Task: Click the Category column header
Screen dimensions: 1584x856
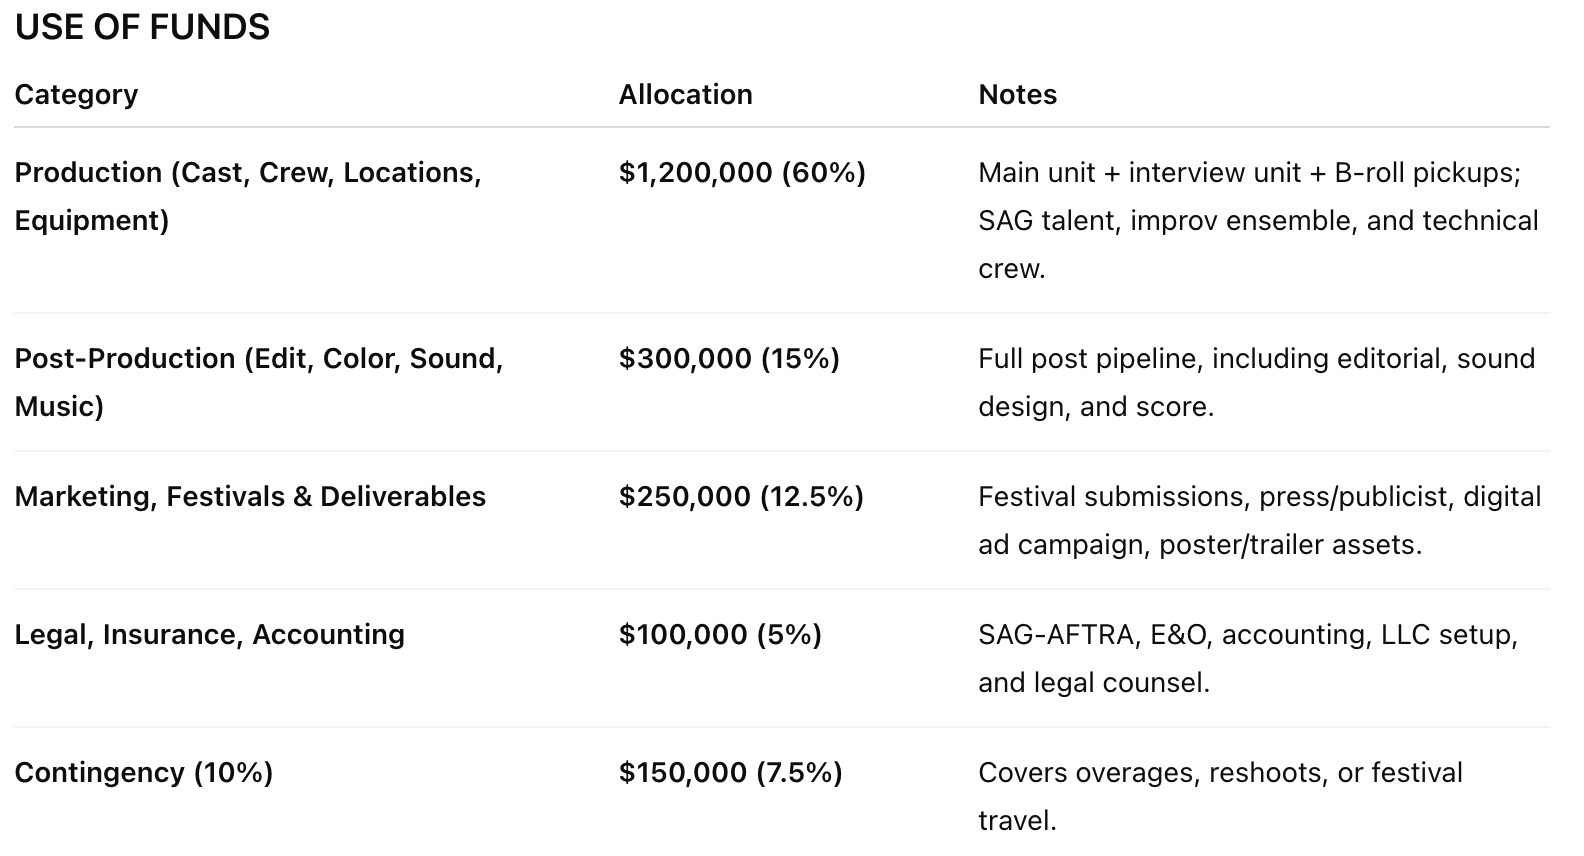Action: pos(76,94)
